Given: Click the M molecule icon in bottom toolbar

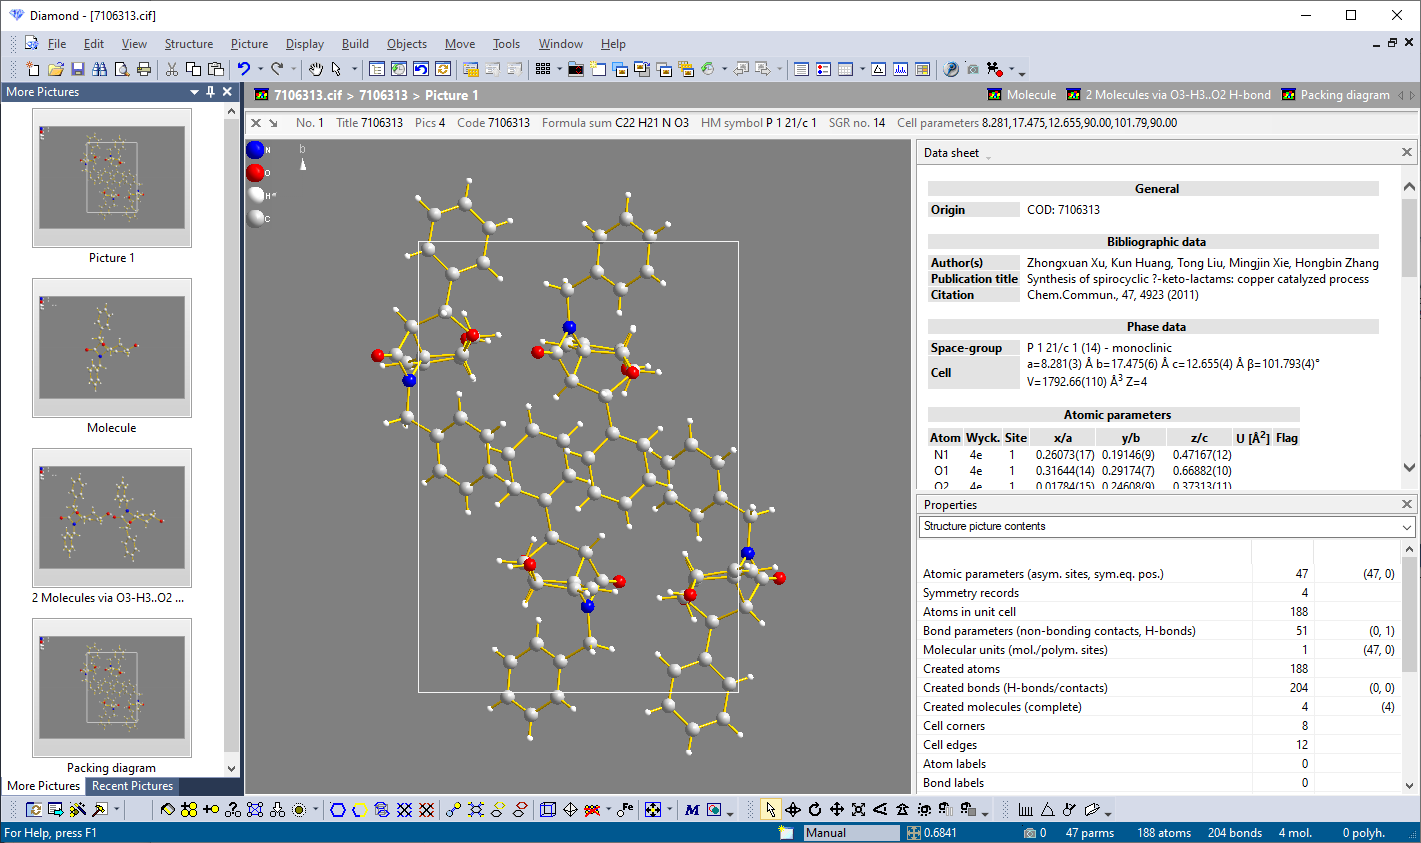Looking at the screenshot, I should 691,810.
